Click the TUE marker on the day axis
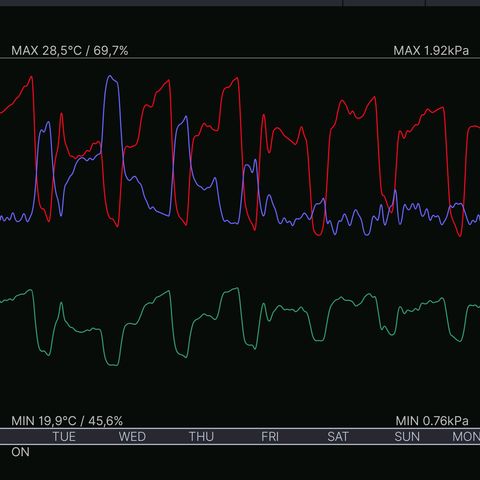 [x=64, y=437]
